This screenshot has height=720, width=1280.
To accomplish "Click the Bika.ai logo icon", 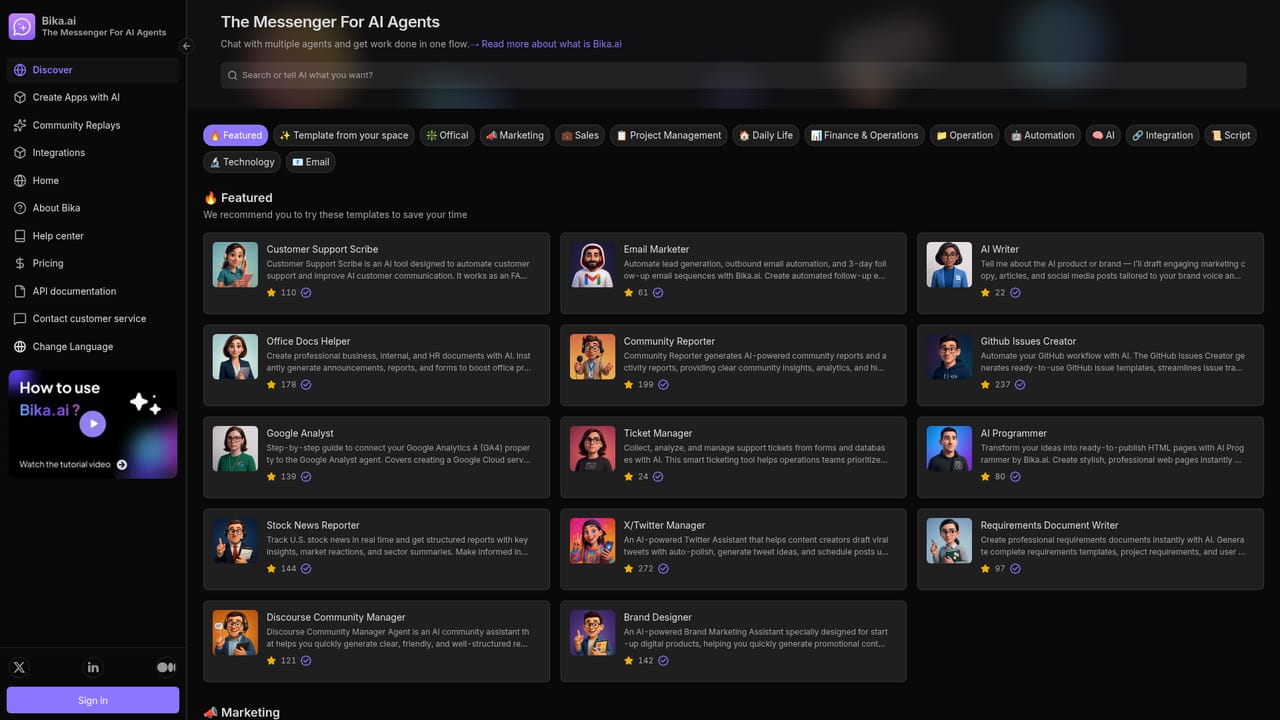I will (x=22, y=26).
